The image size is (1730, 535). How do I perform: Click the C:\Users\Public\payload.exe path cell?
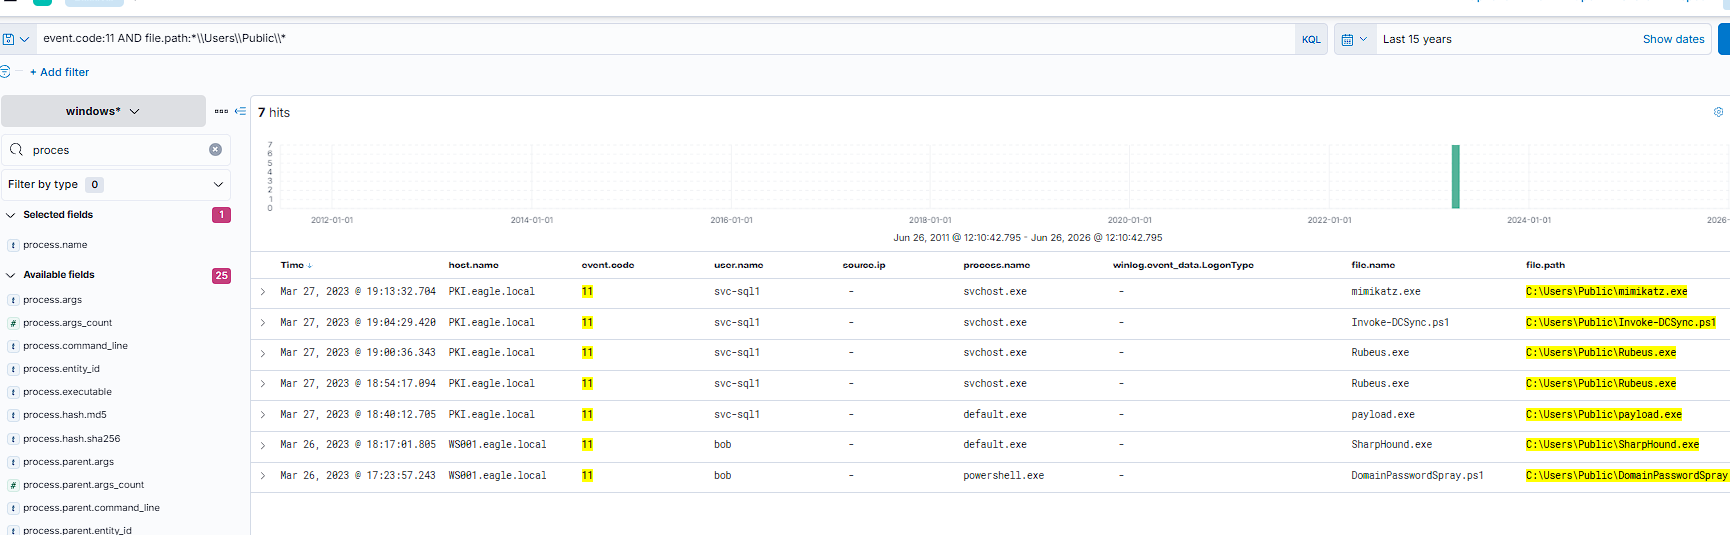(1603, 415)
